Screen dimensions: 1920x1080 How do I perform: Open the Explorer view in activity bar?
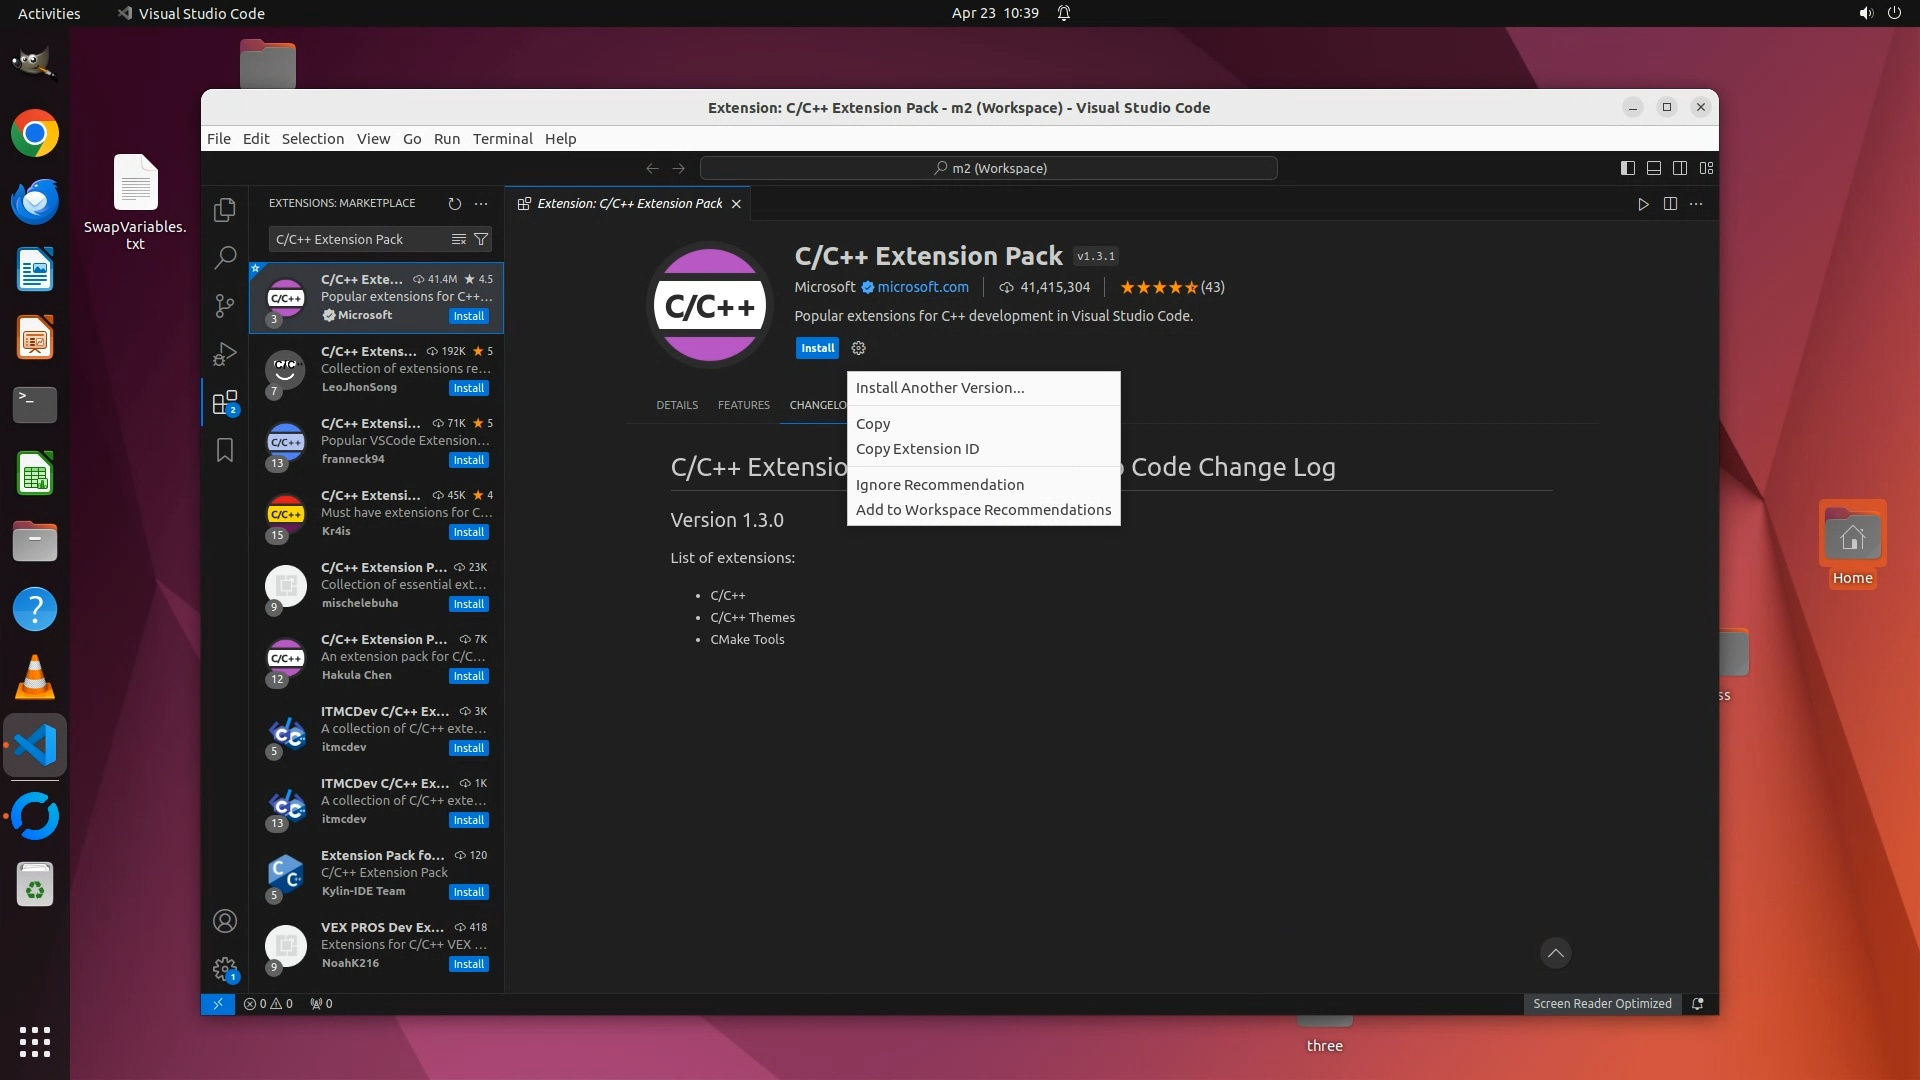click(225, 209)
